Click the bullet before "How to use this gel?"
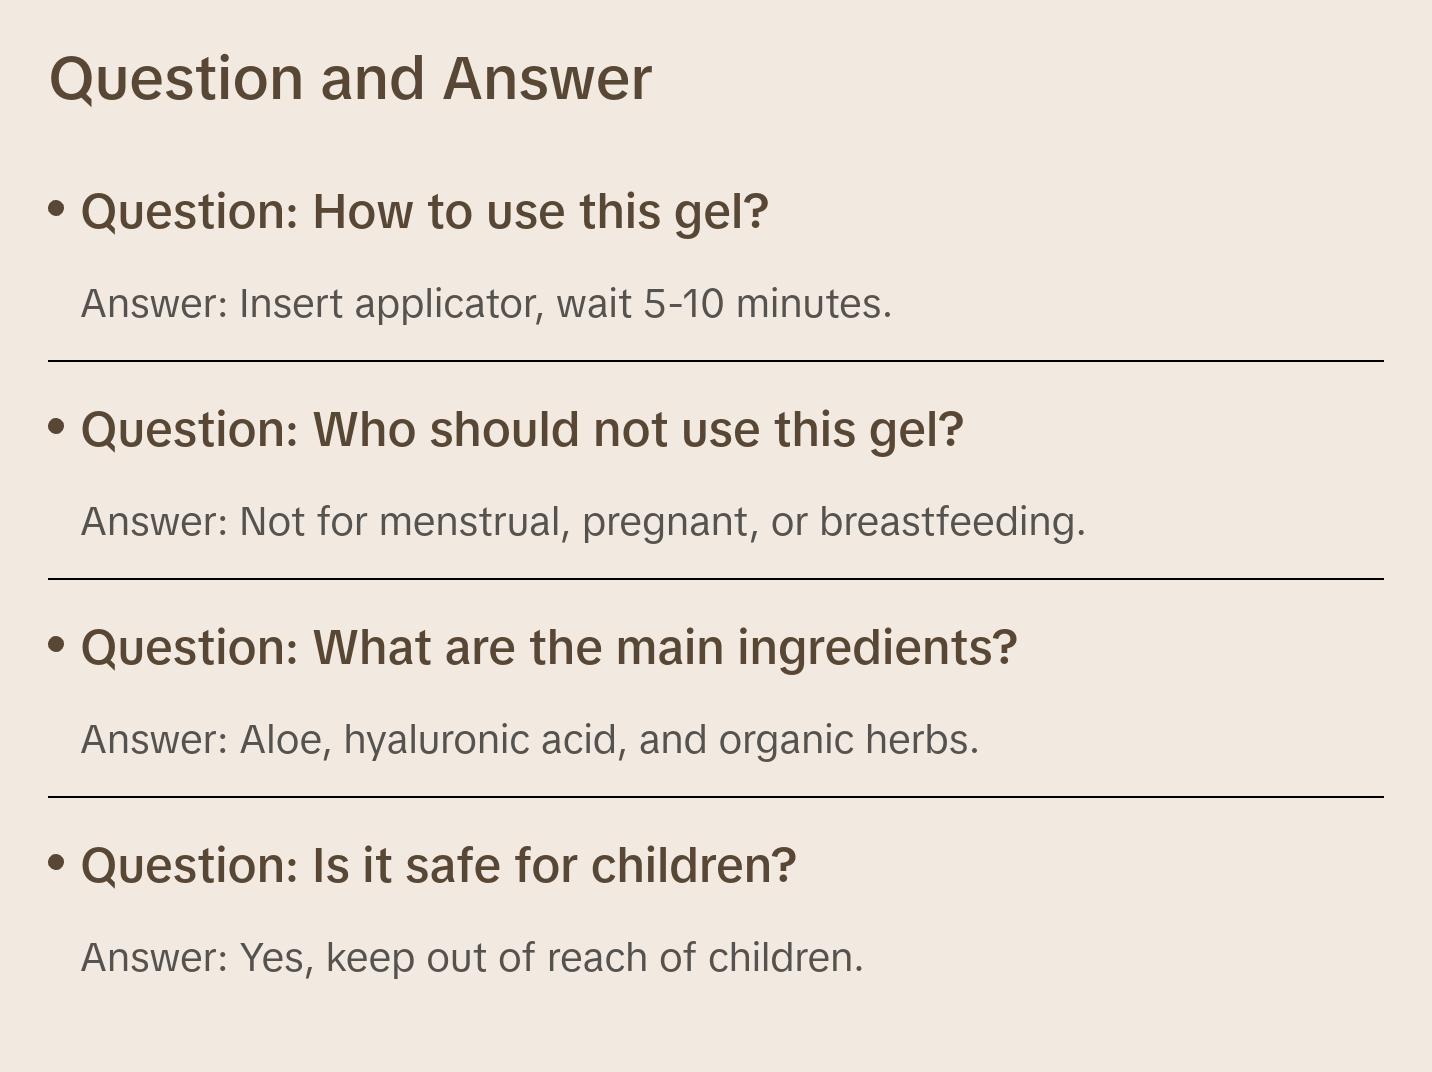The width and height of the screenshot is (1432, 1072). tap(57, 209)
